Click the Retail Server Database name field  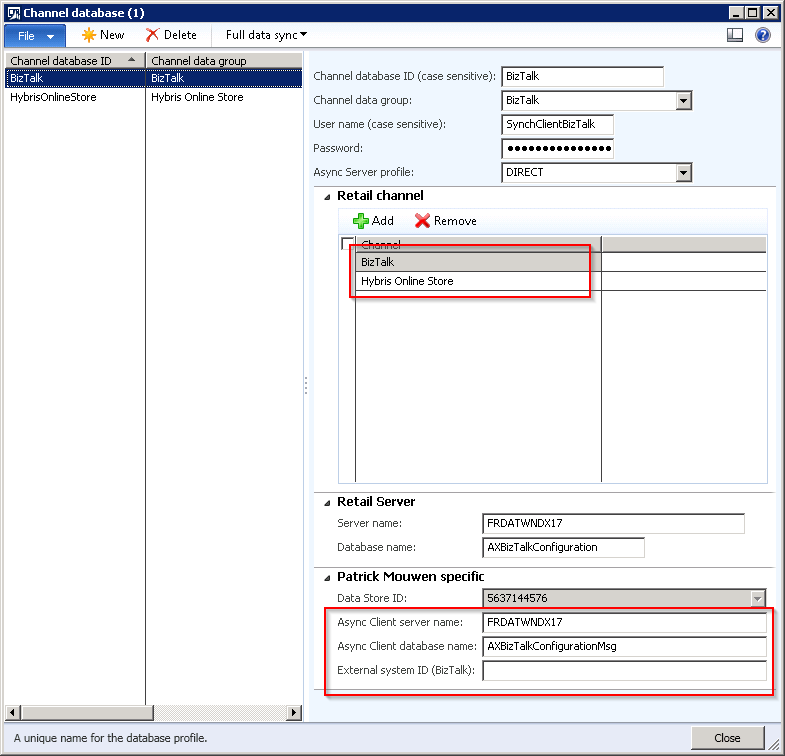(x=563, y=548)
